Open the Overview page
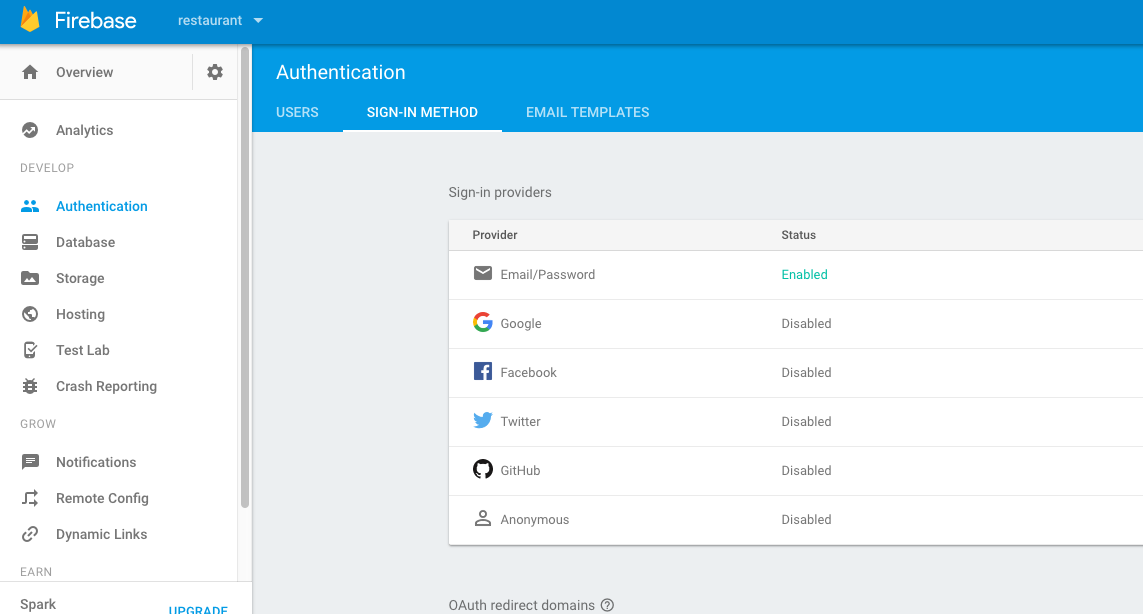 [x=84, y=72]
